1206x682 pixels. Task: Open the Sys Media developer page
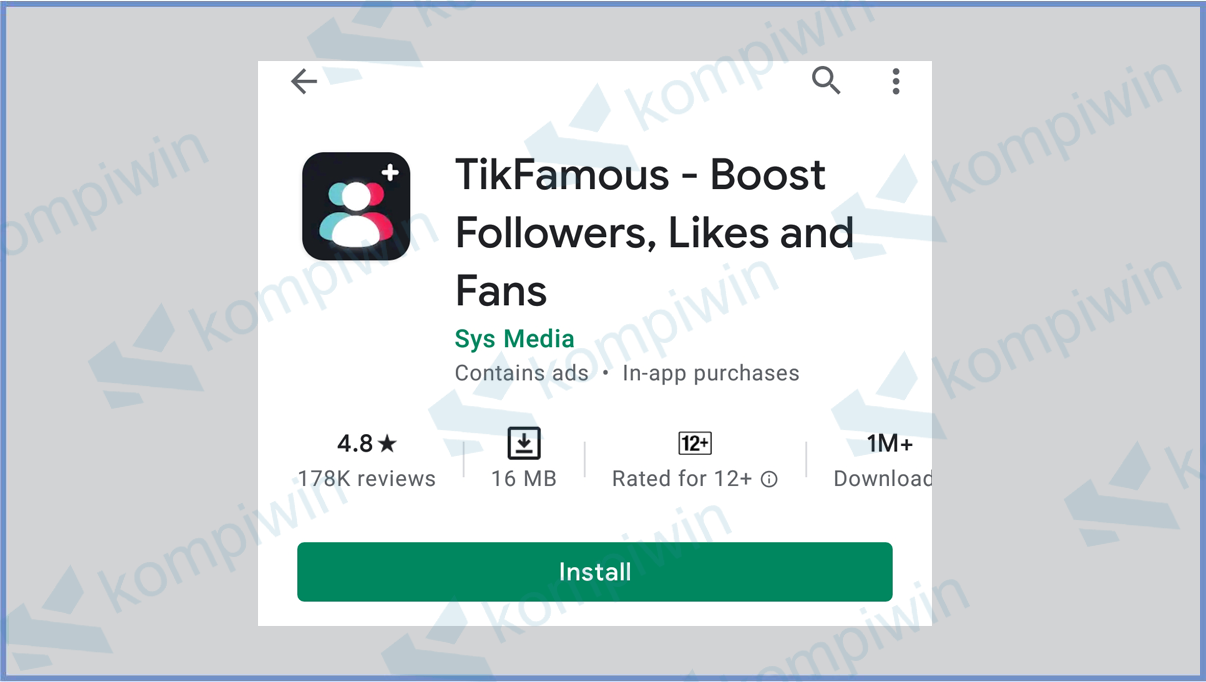514,339
